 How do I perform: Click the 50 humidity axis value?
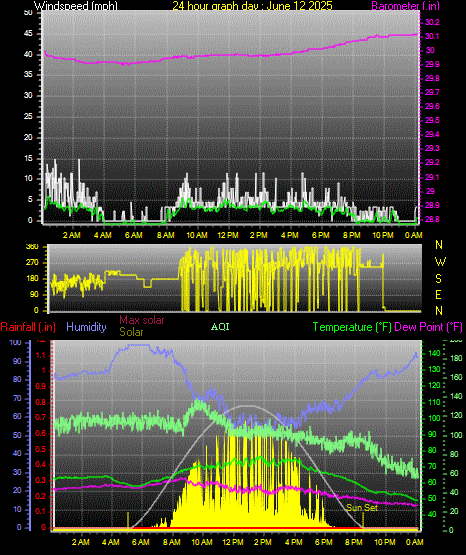(x=17, y=435)
